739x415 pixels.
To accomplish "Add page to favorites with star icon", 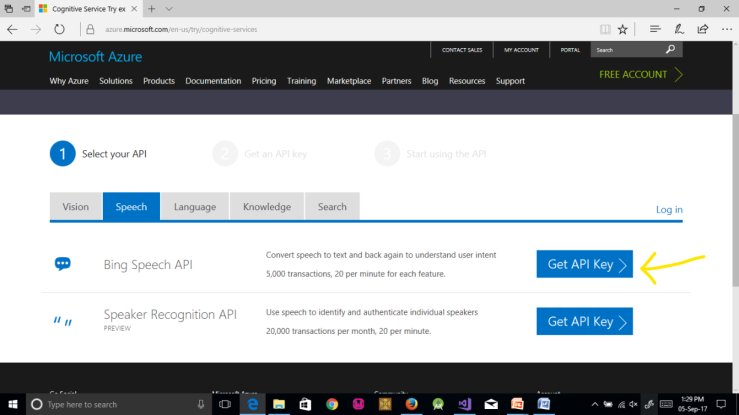I will click(x=623, y=29).
